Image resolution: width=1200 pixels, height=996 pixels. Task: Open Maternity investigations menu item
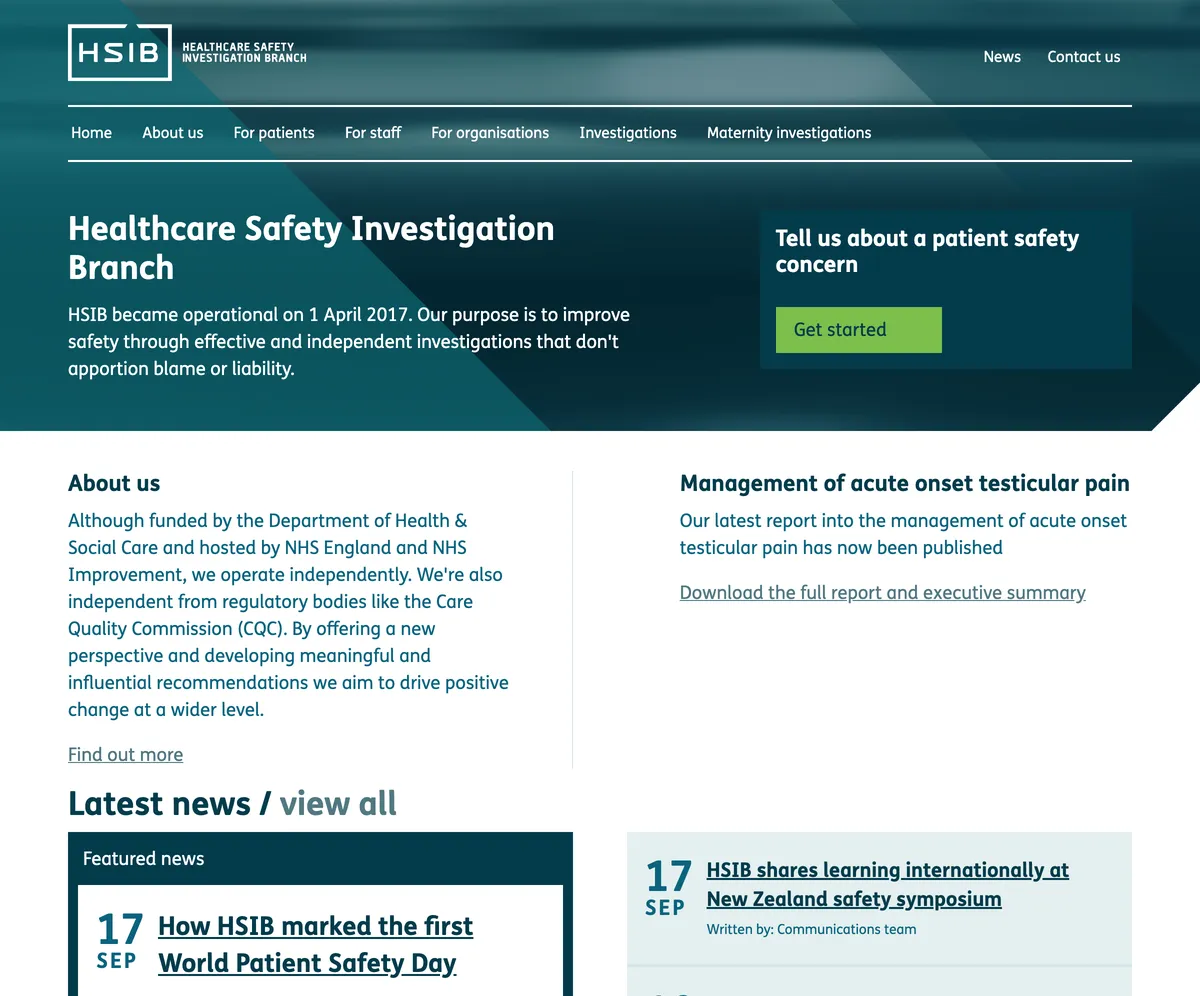point(789,133)
